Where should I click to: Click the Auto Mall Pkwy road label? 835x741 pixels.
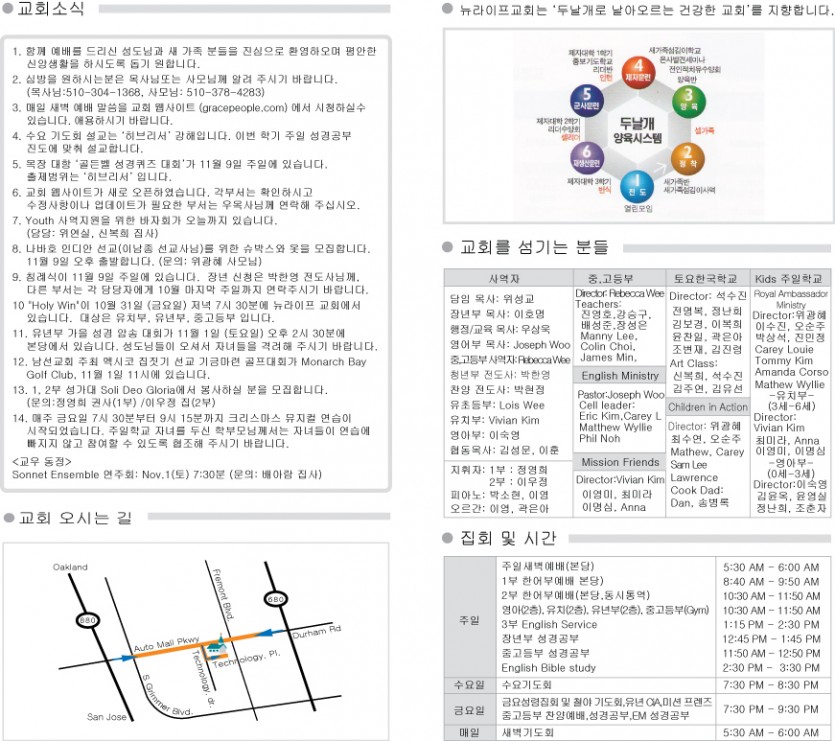(167, 644)
